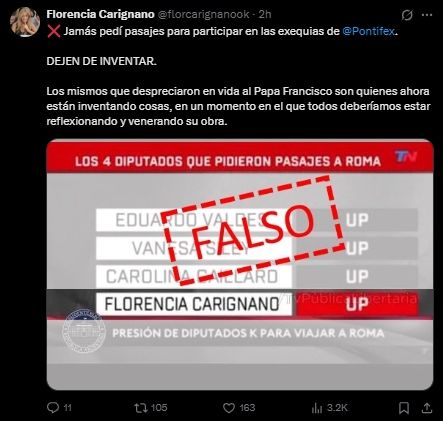
Task: Repost the tweet using the retweet arrows icon
Action: pos(140,408)
